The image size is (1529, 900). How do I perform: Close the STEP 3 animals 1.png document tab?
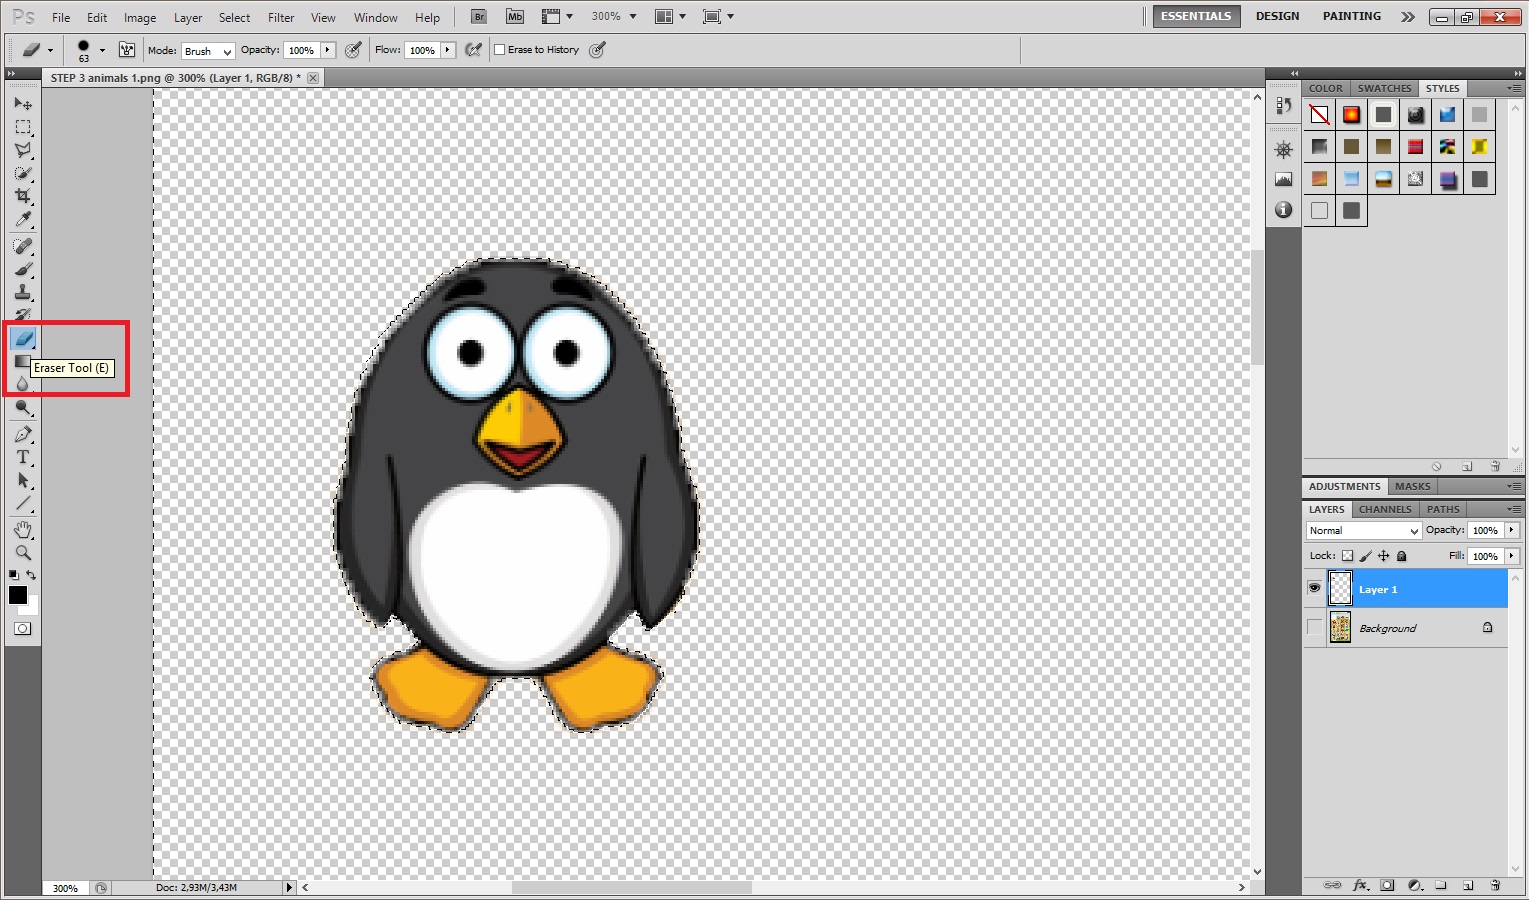click(313, 78)
